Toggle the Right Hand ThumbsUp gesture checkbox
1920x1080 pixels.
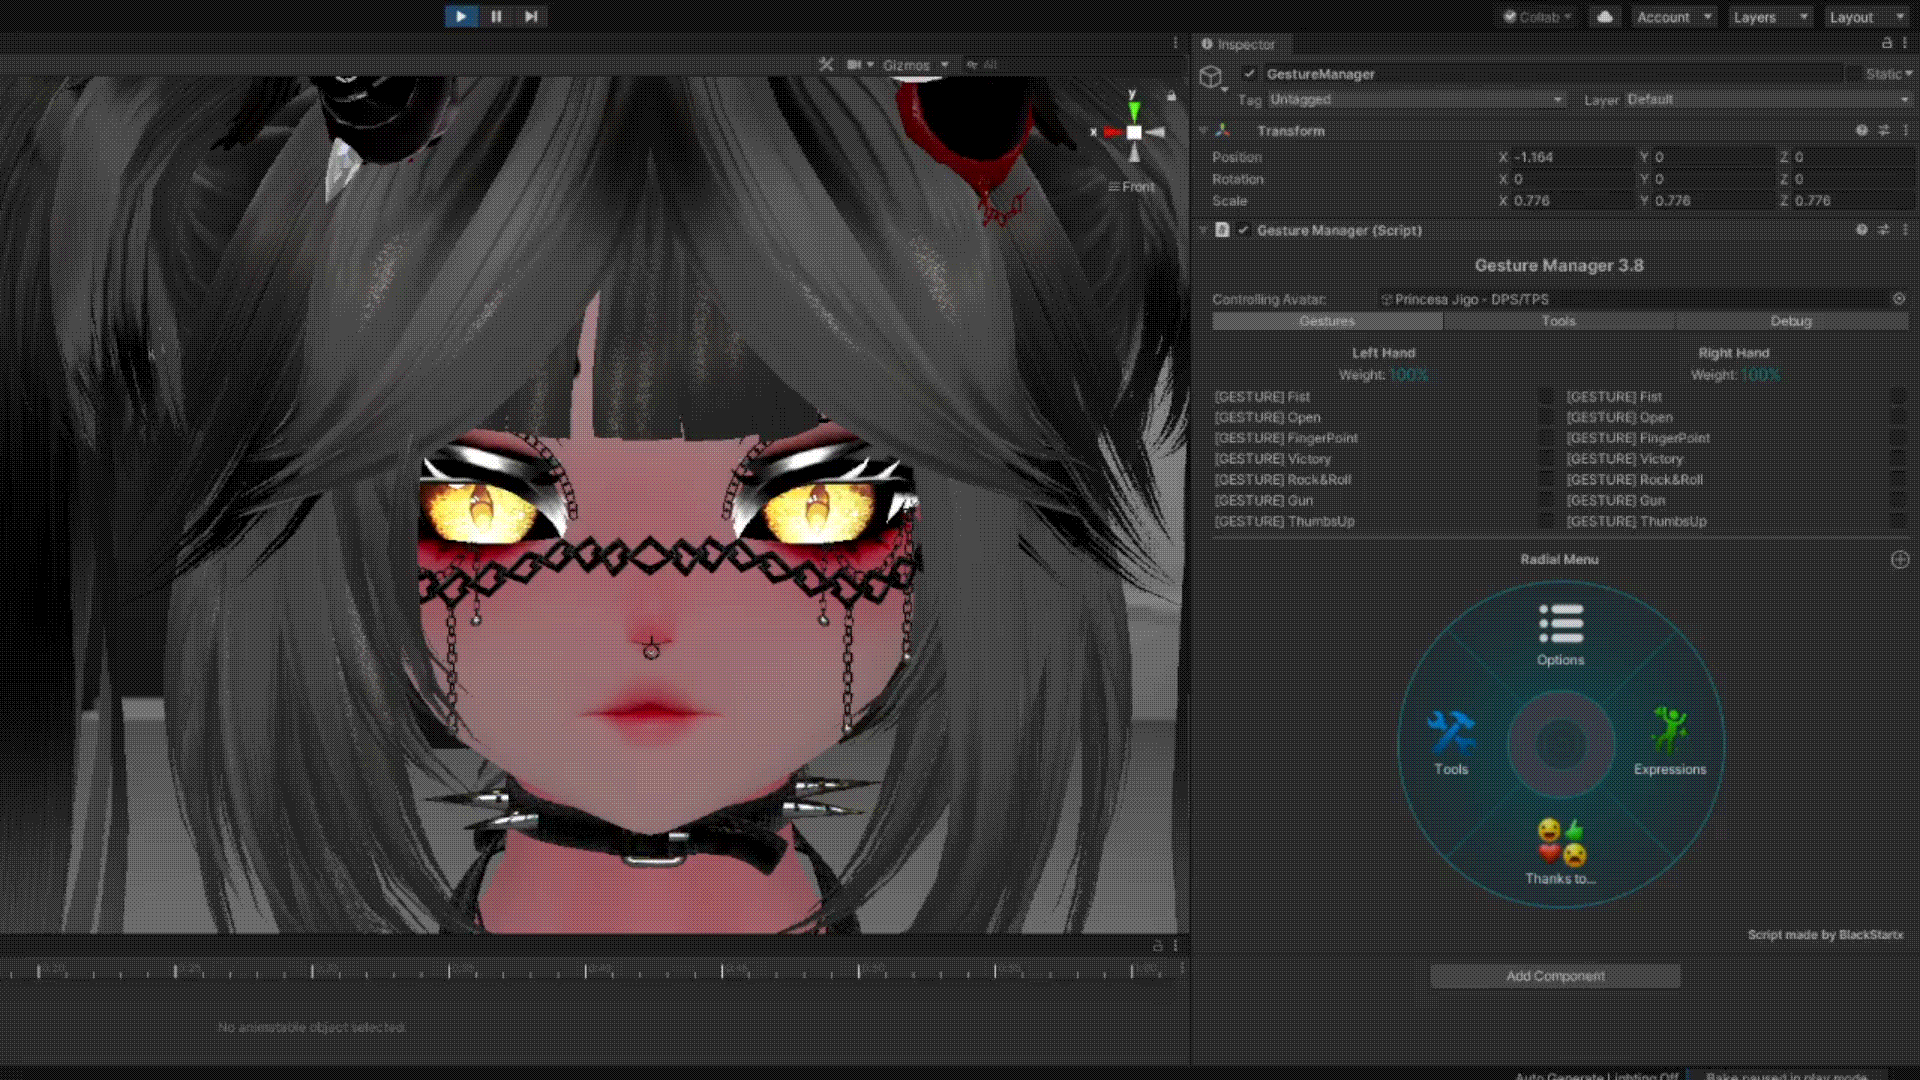click(1898, 521)
